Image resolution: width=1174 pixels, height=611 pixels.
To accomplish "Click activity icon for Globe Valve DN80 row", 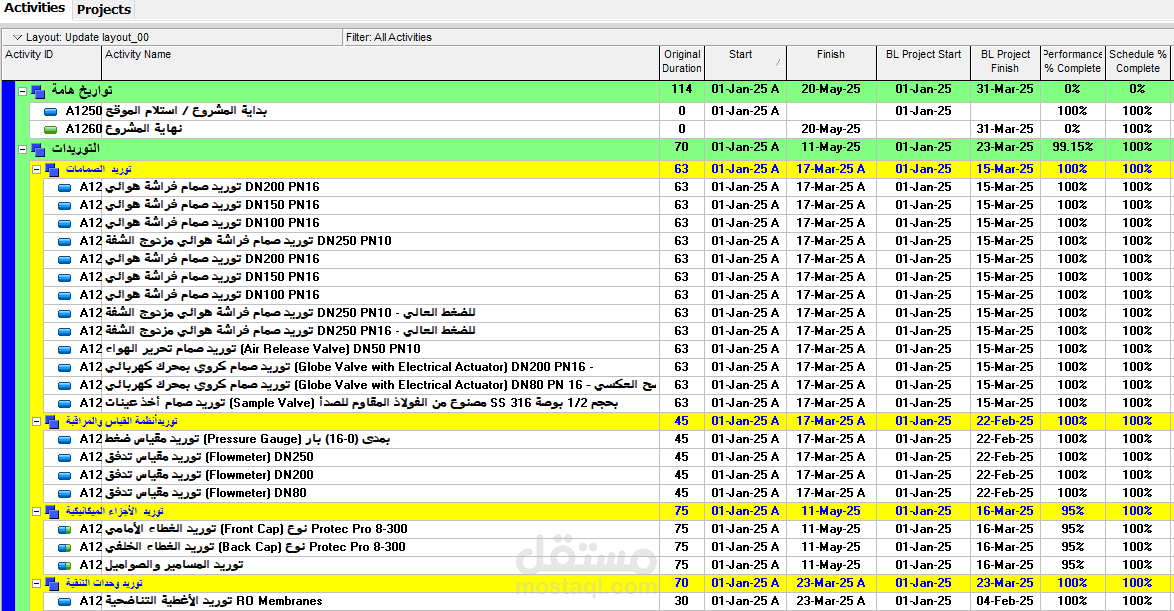I will click(x=65, y=386).
